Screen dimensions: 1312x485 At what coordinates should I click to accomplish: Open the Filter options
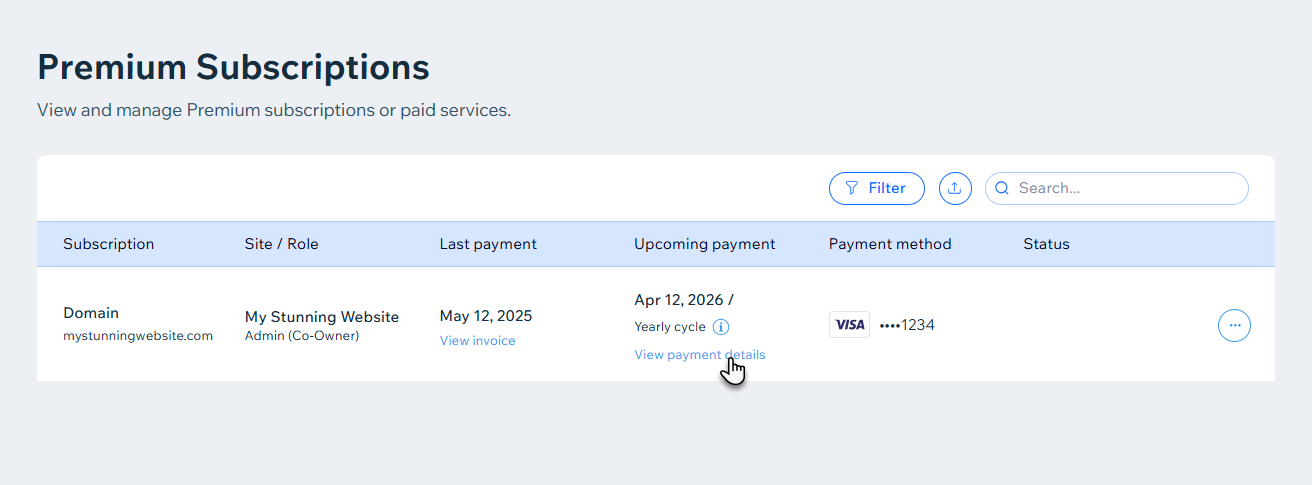click(876, 188)
